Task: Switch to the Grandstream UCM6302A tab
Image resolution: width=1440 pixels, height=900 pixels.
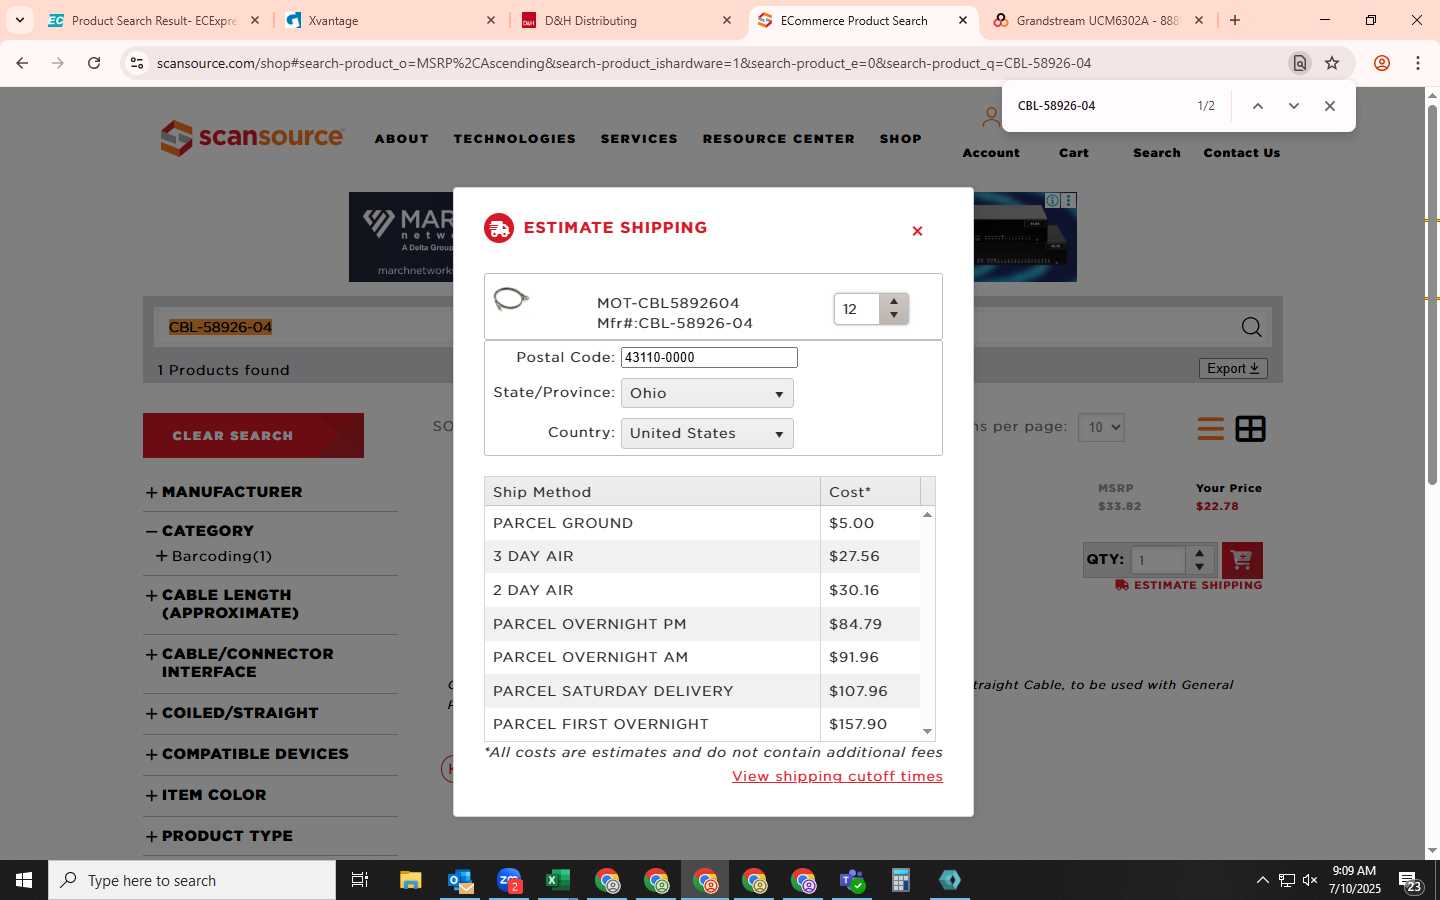Action: point(1098,20)
